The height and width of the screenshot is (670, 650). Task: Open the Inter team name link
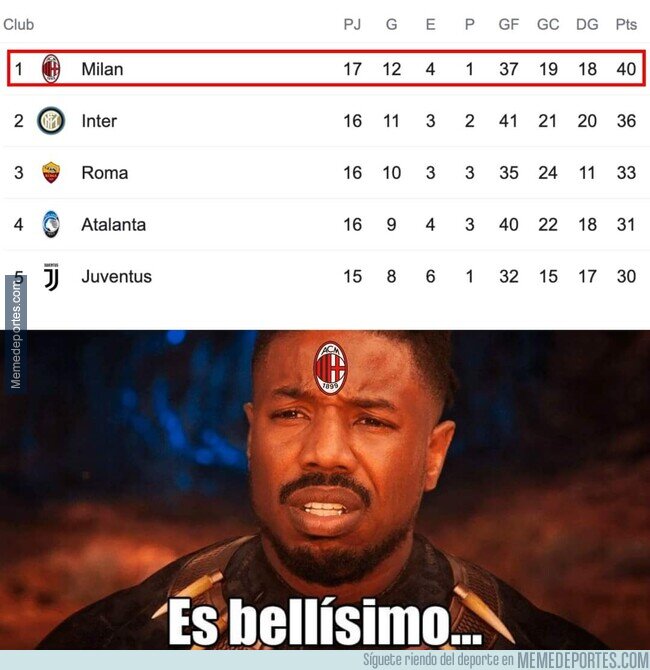99,121
